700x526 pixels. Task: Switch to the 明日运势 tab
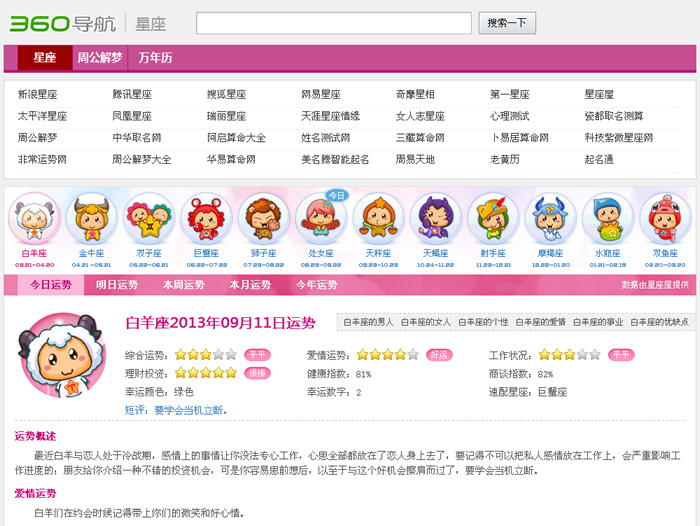[117, 285]
